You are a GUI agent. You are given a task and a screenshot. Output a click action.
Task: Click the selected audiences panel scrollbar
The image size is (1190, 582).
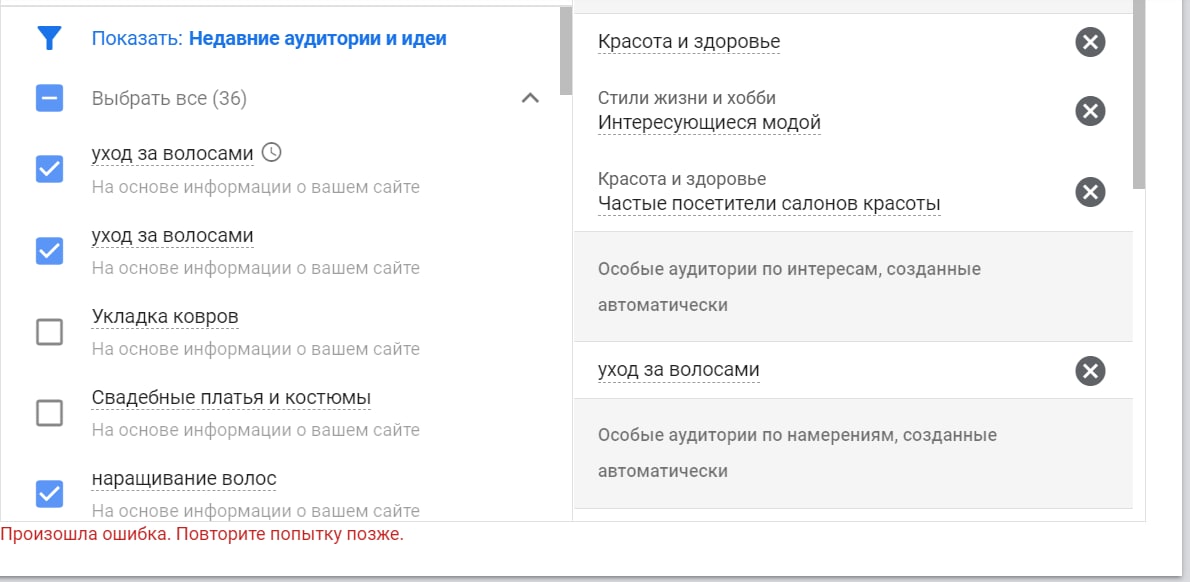coord(1139,94)
